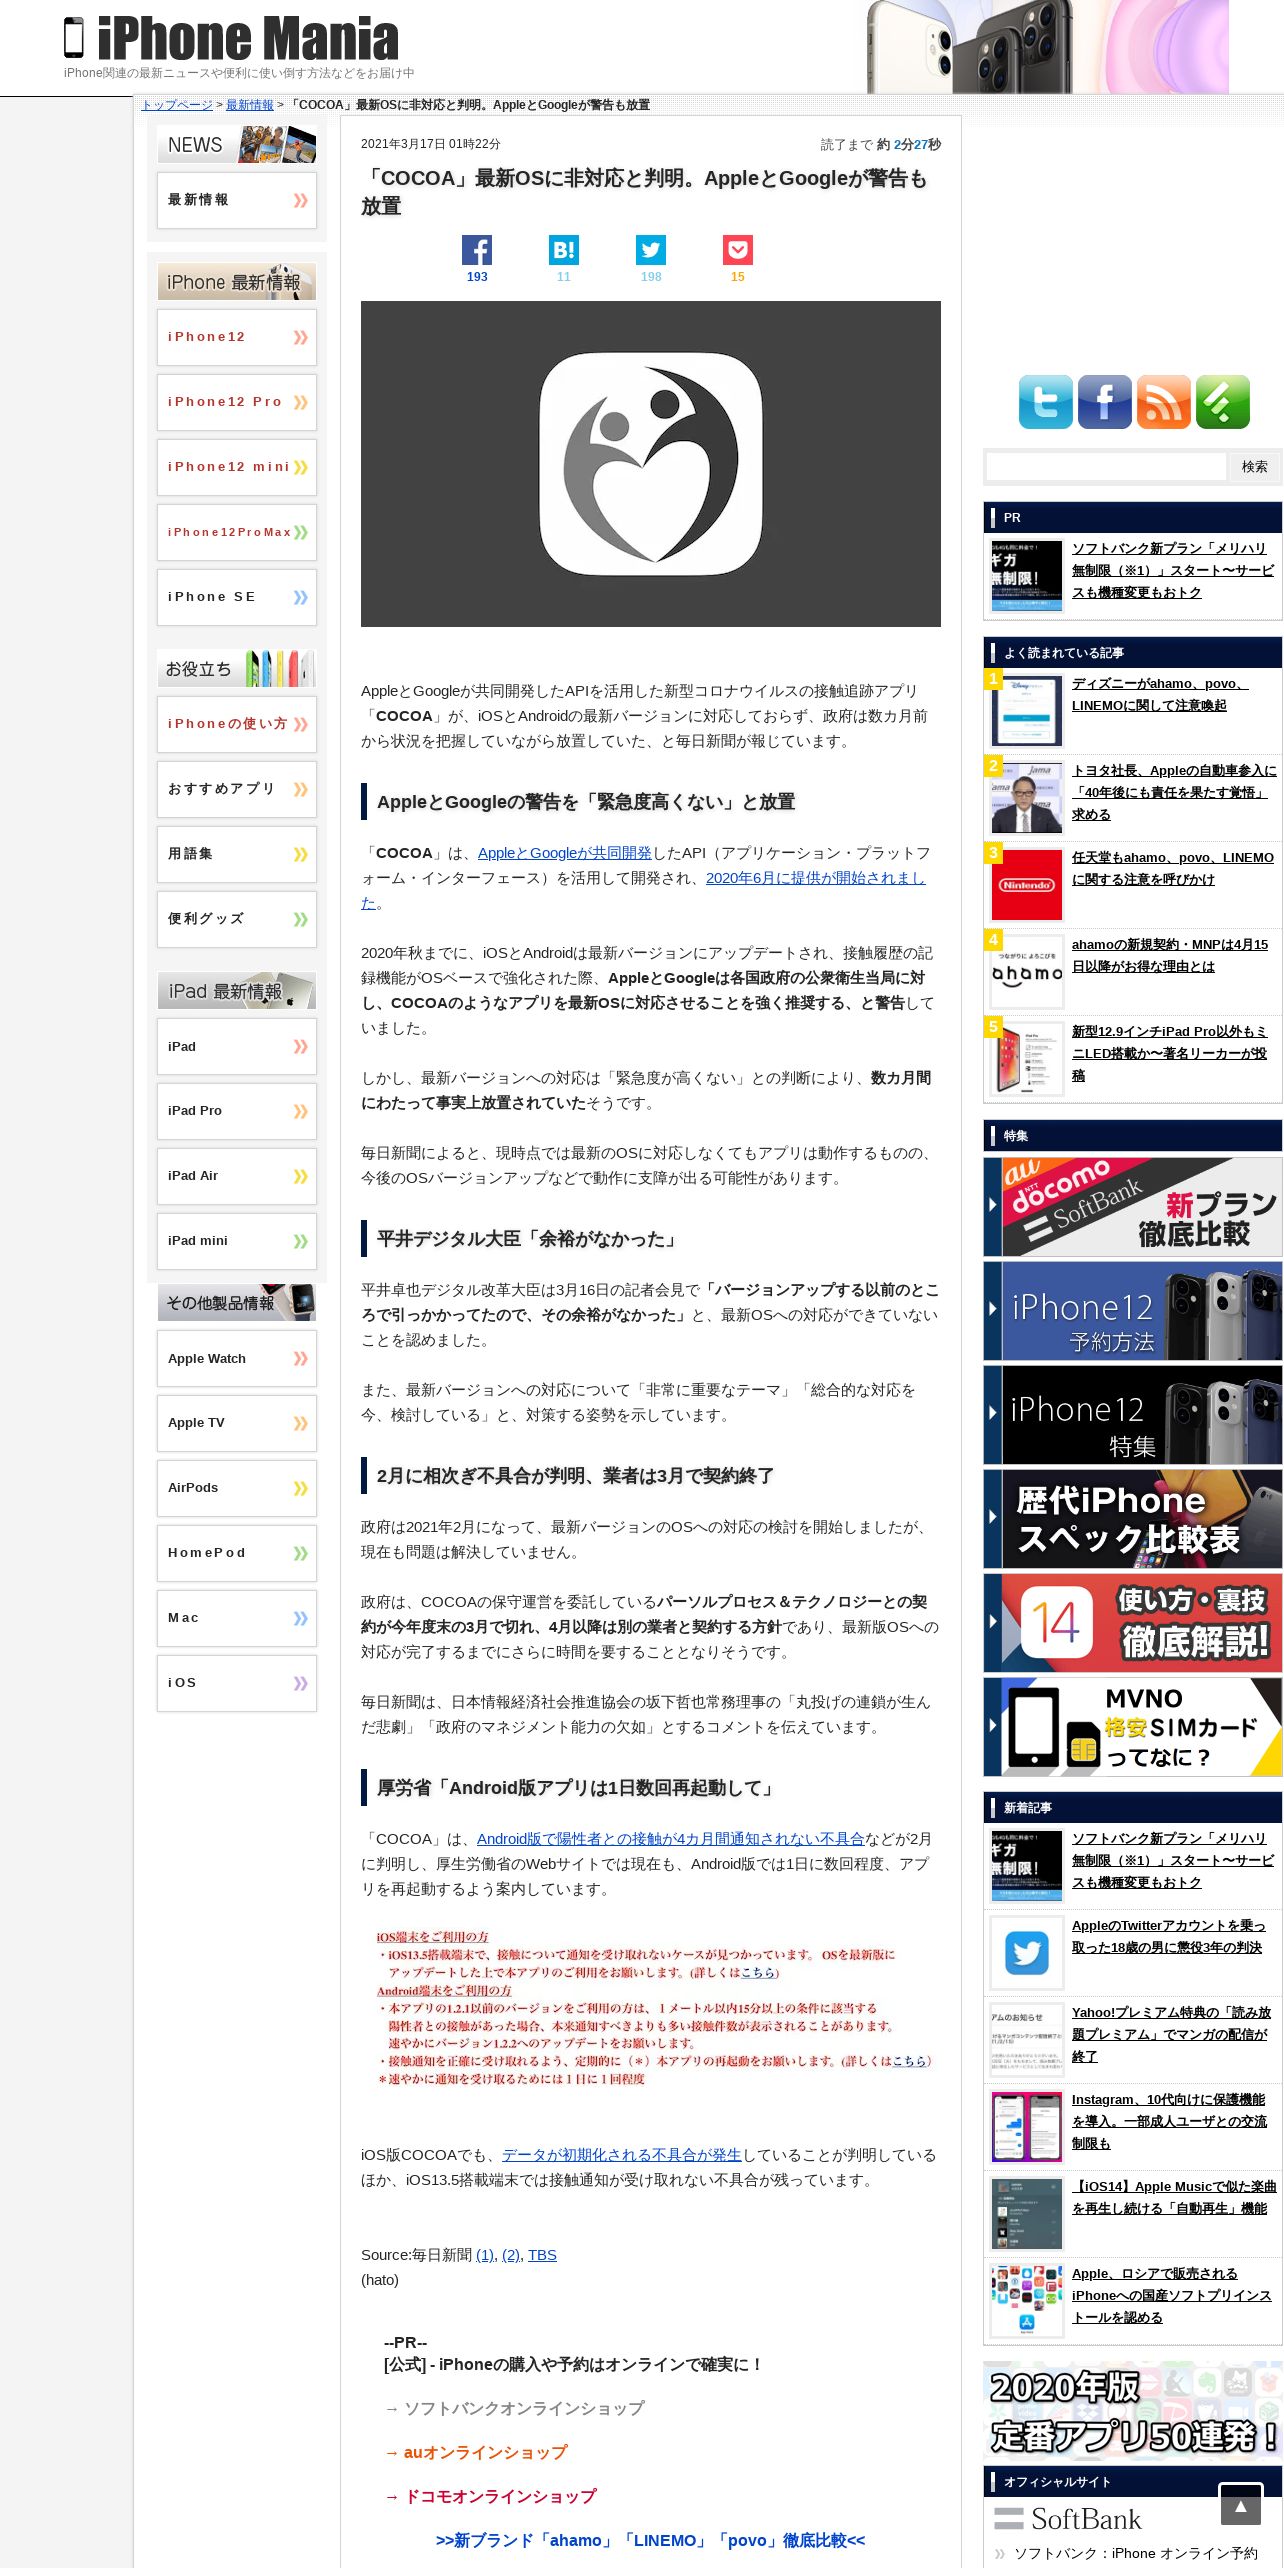
Task: Open 毎日新聞 source link (2)
Action: 511,2255
